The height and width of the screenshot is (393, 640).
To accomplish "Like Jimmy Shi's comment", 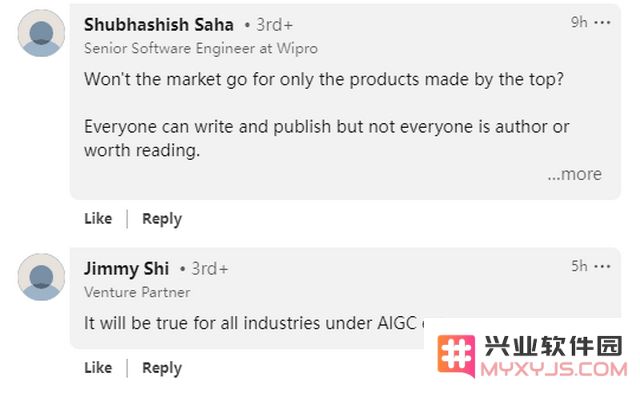I will coord(98,368).
